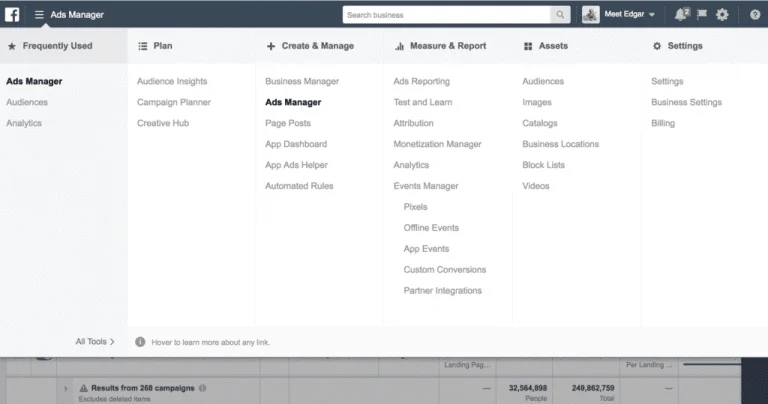
Task: Open Block Lists
Action: click(x=543, y=165)
